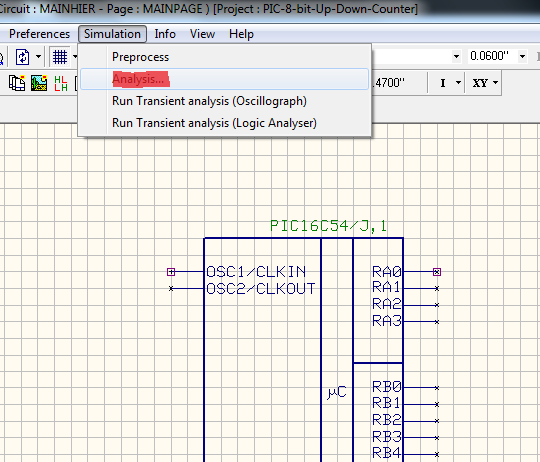Open the XY coordinate dropdown
The height and width of the screenshot is (462, 540).
496,83
